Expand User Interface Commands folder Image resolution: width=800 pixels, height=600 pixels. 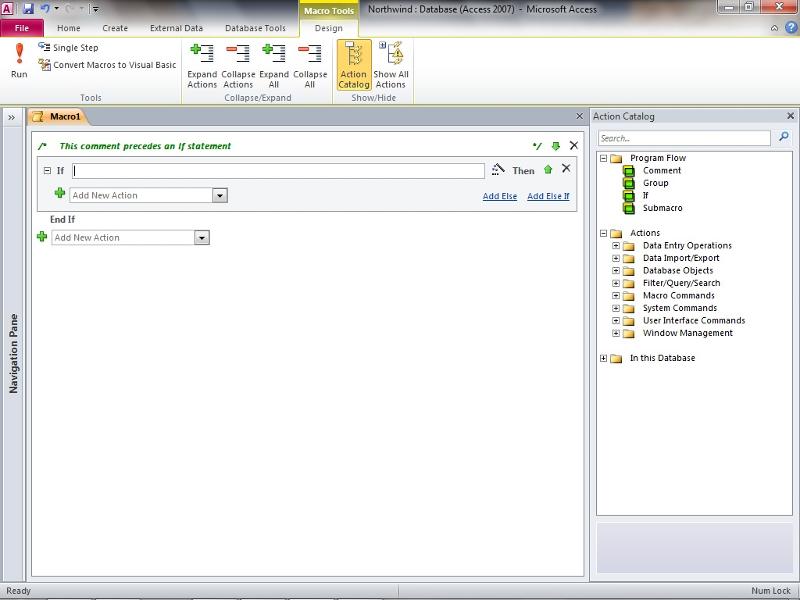coord(616,320)
